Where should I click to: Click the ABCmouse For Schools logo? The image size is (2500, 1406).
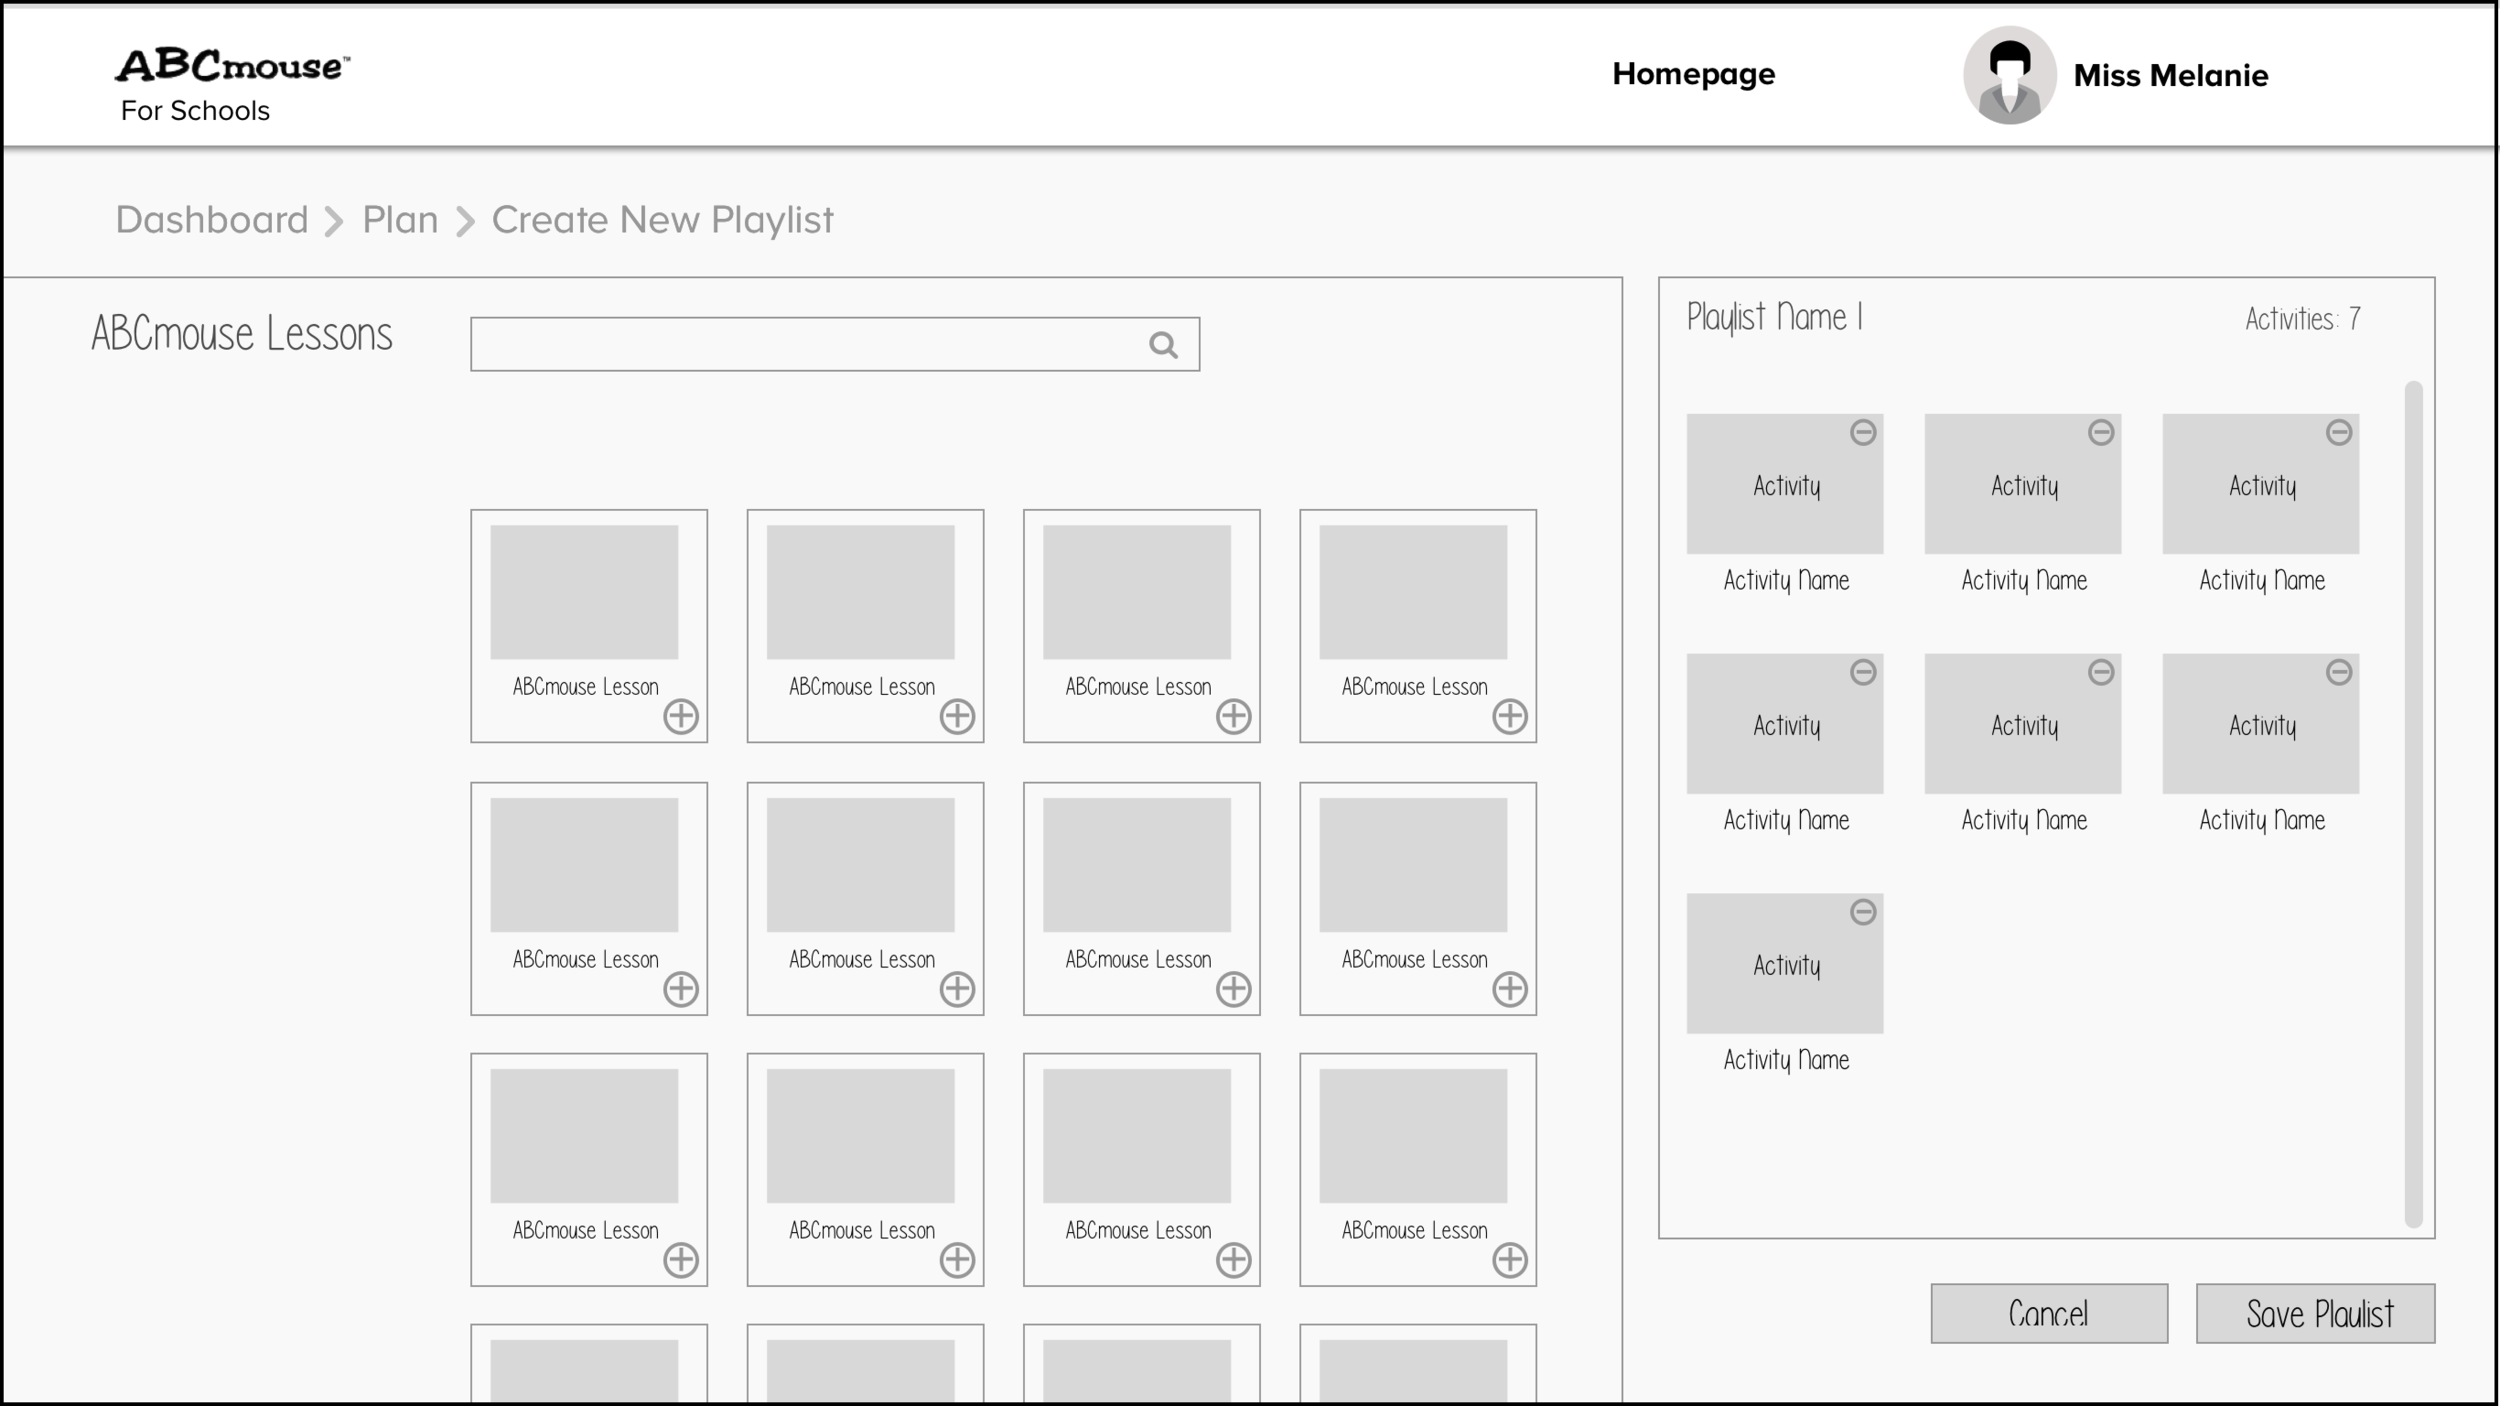click(232, 86)
